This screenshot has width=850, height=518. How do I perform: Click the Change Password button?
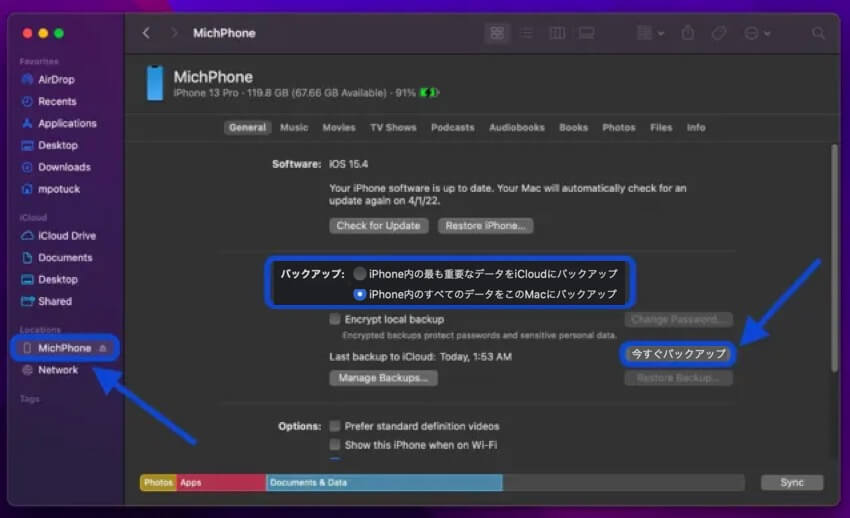coord(678,320)
